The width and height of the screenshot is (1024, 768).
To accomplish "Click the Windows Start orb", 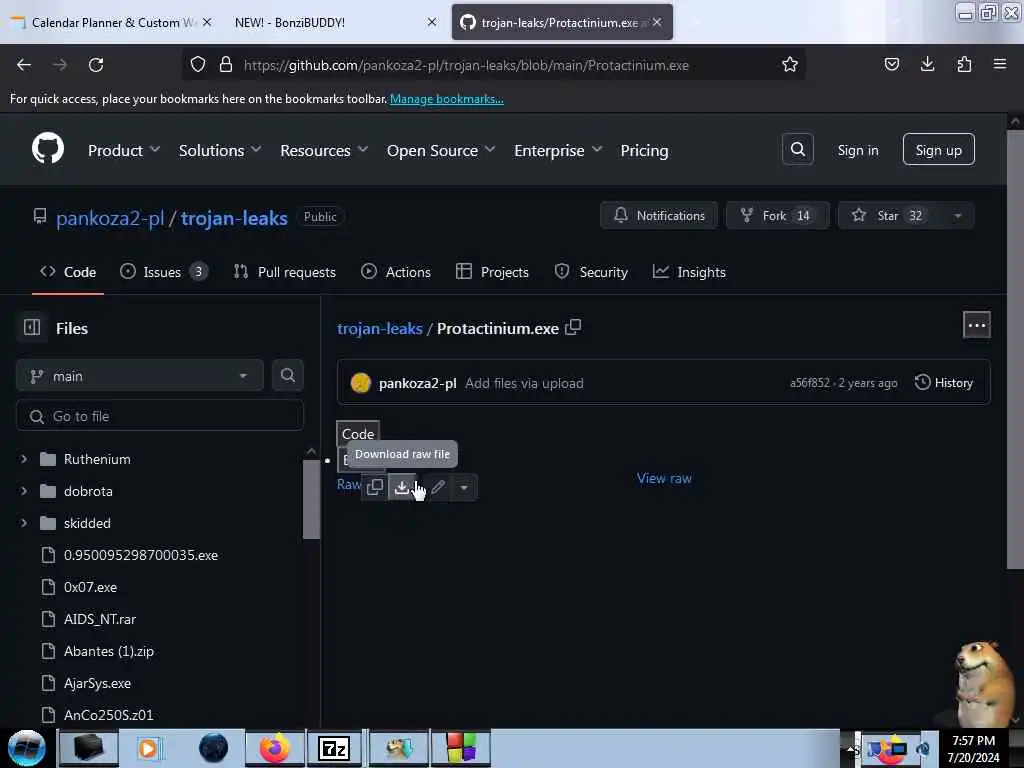I will pyautogui.click(x=27, y=748).
